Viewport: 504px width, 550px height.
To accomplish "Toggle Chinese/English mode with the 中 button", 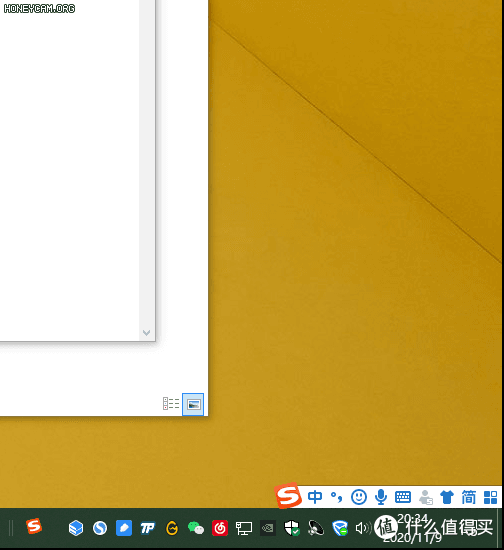I will (315, 497).
